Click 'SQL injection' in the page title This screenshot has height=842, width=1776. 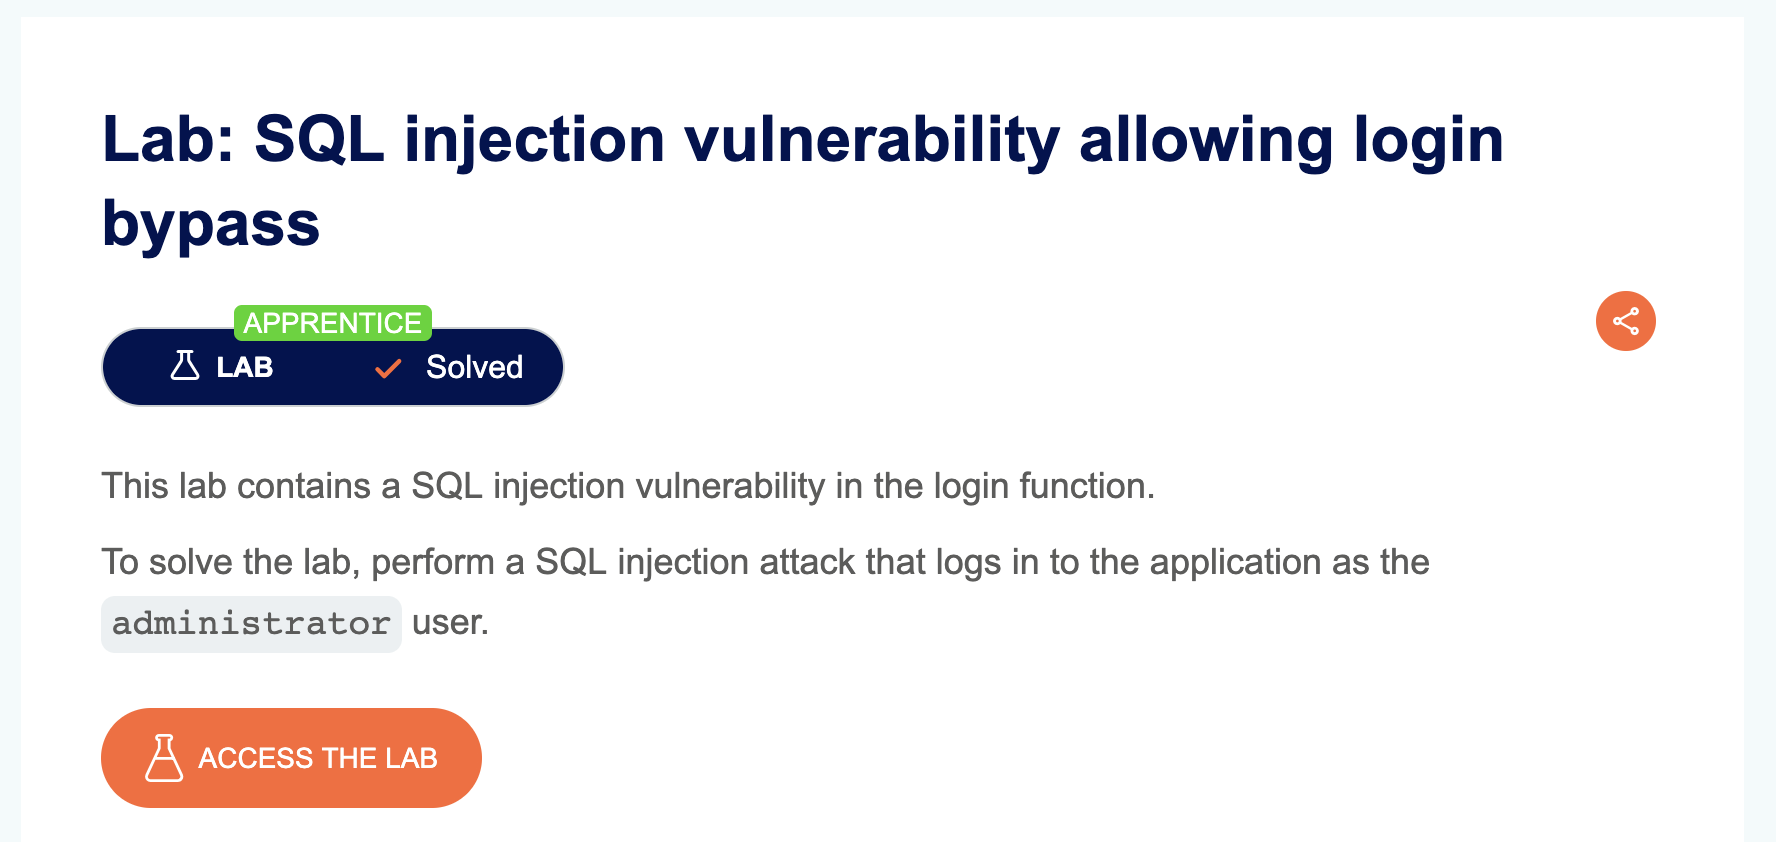click(460, 140)
